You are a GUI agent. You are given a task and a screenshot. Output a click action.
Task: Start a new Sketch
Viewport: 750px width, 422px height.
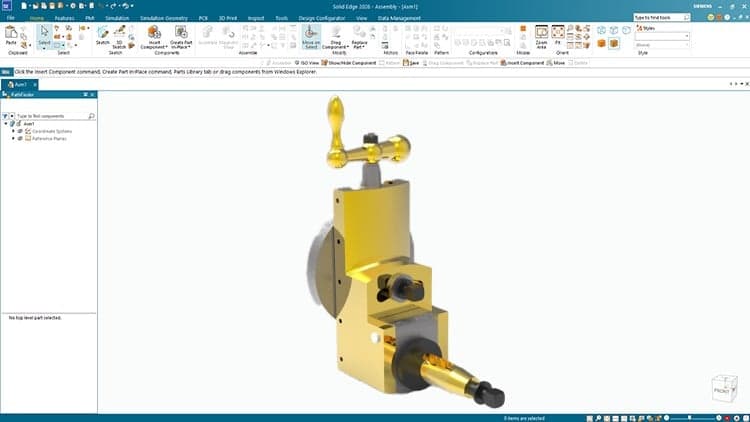[x=102, y=35]
